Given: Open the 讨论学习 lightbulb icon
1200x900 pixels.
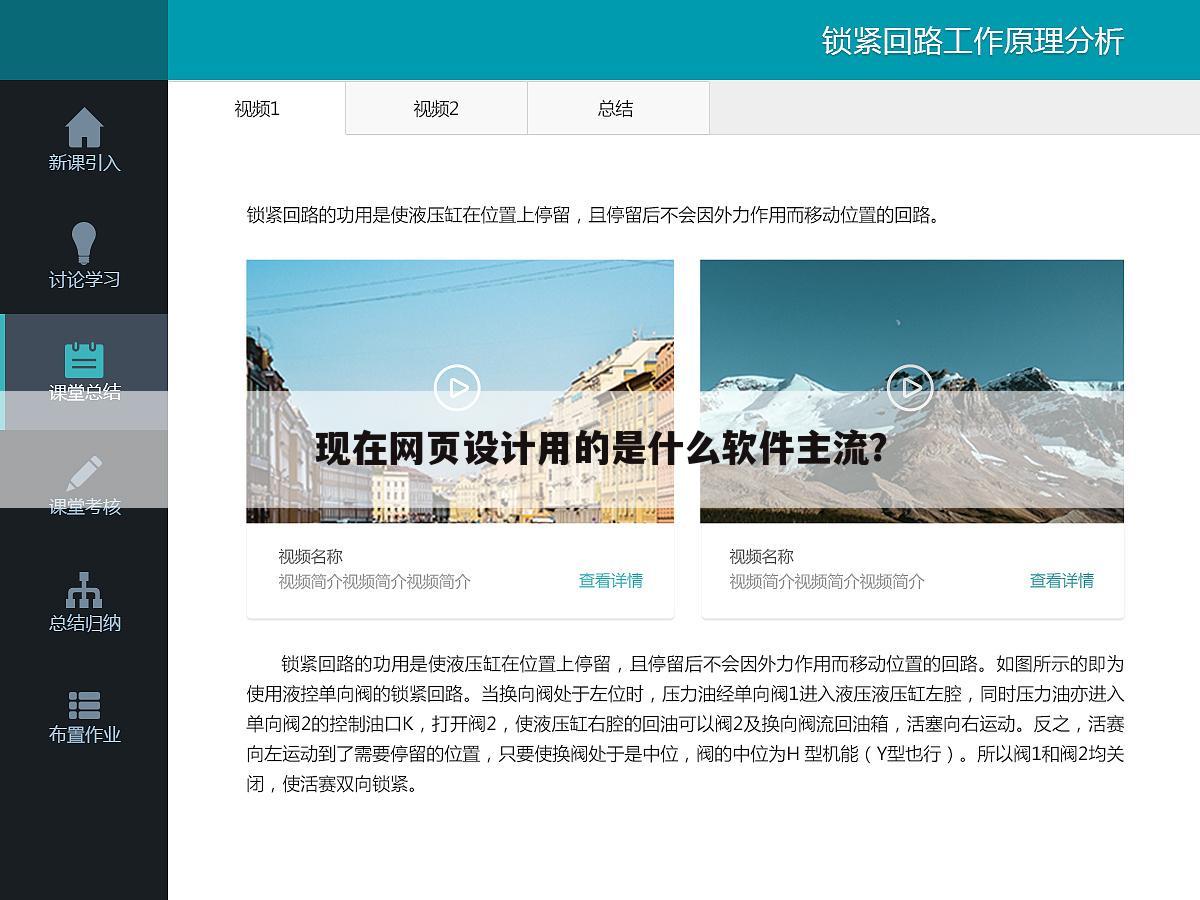Looking at the screenshot, I should click(85, 243).
